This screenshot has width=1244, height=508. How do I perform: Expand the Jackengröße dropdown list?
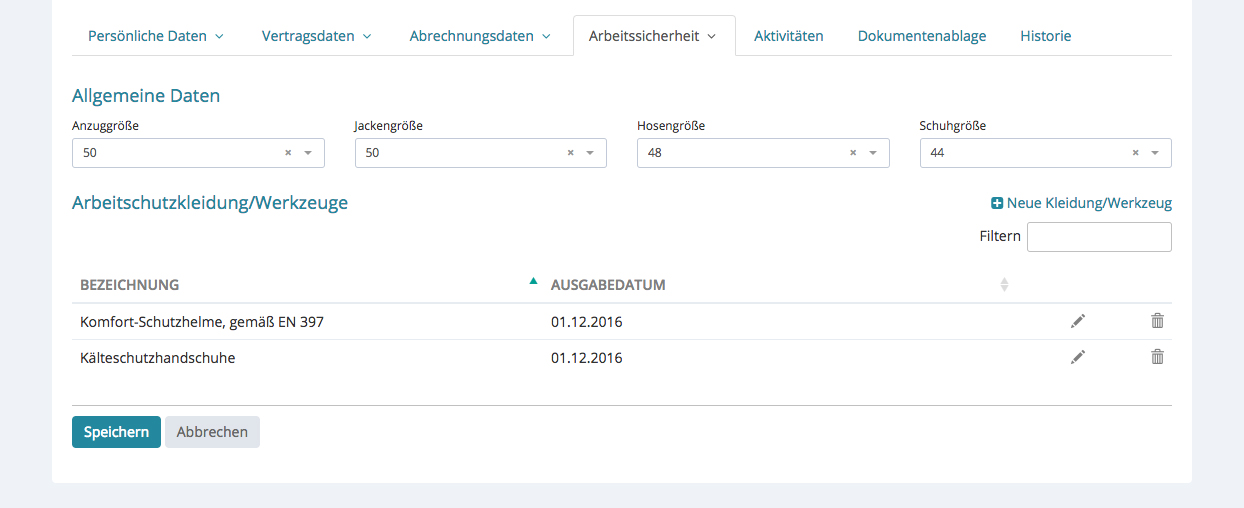click(590, 153)
